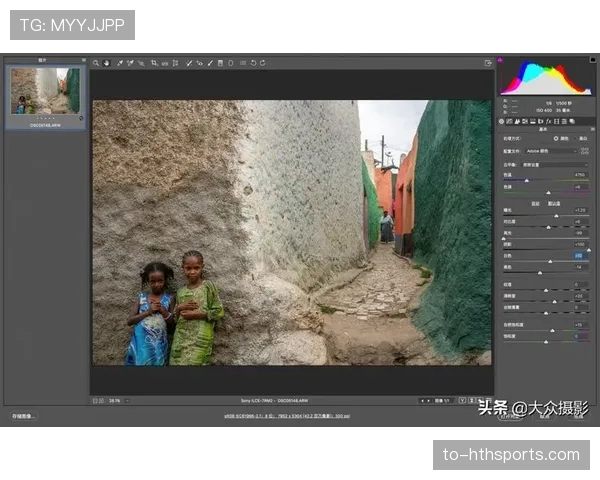Choose the Red Eye Removal tool
The image size is (600, 480).
click(199, 63)
